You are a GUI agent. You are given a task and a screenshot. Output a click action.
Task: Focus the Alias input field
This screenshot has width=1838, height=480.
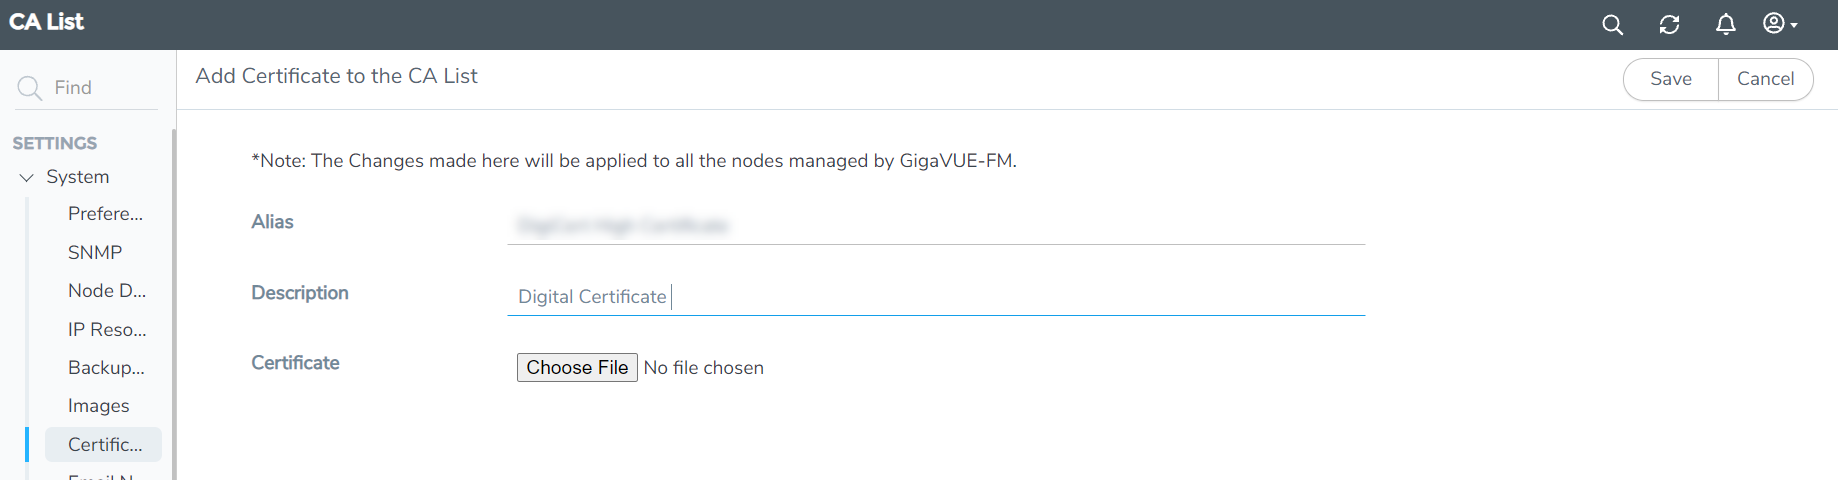click(935, 226)
